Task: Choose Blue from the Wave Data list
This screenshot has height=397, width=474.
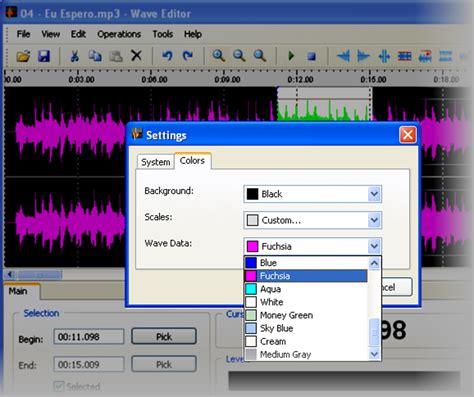Action: point(306,263)
